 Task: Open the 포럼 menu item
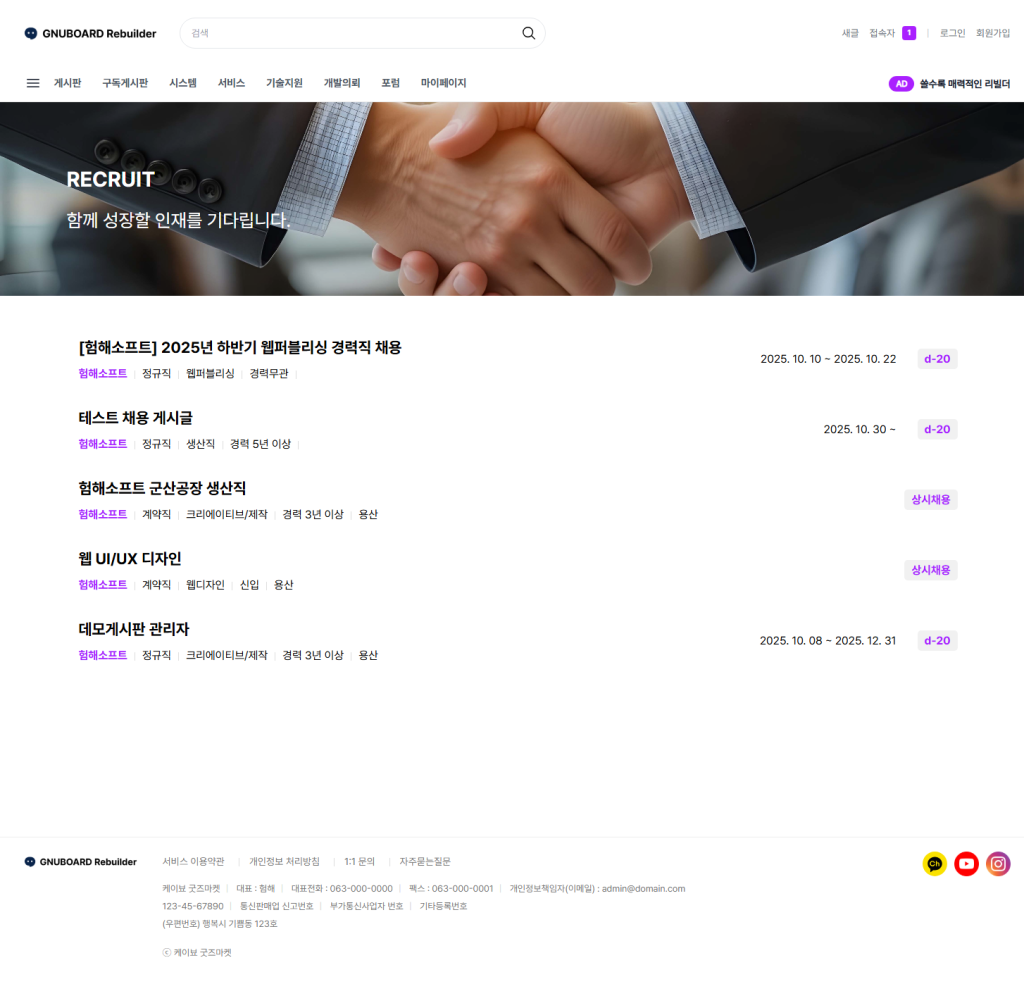pos(391,83)
